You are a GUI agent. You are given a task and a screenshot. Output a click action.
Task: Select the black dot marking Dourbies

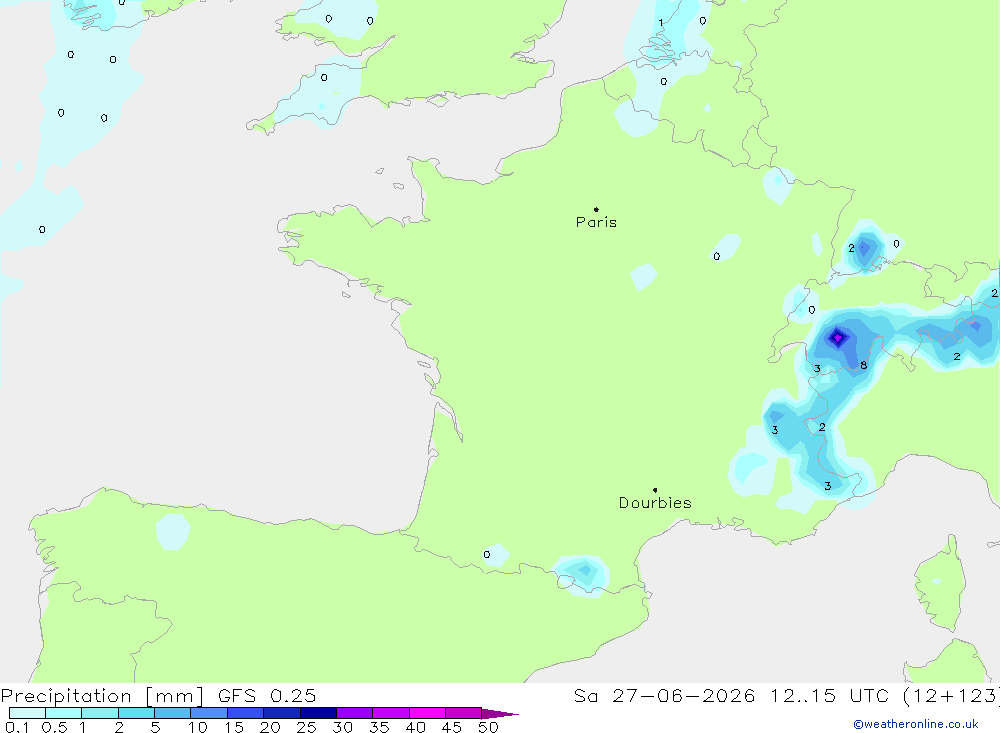pos(655,490)
